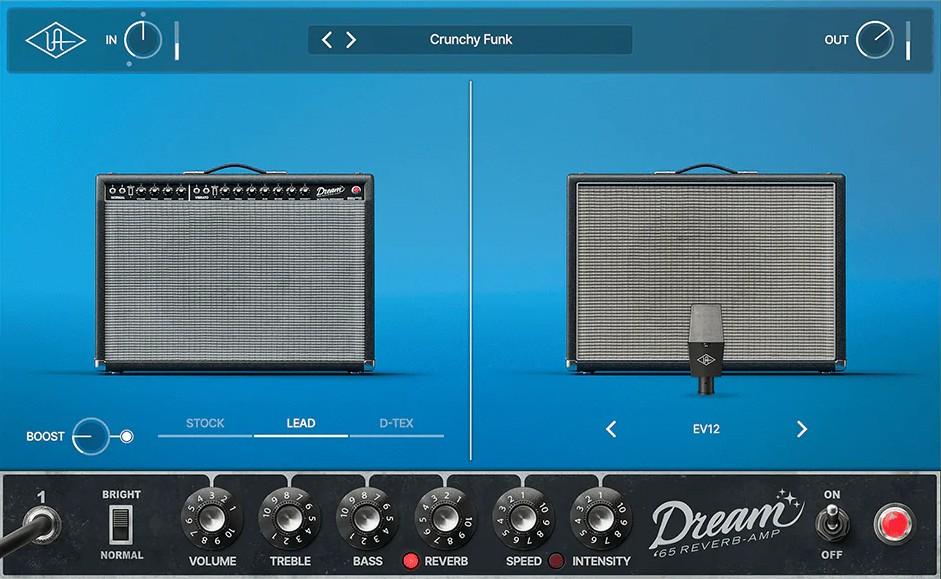941x579 pixels.
Task: Click the input jack 1 on amp panel
Action: (42, 524)
